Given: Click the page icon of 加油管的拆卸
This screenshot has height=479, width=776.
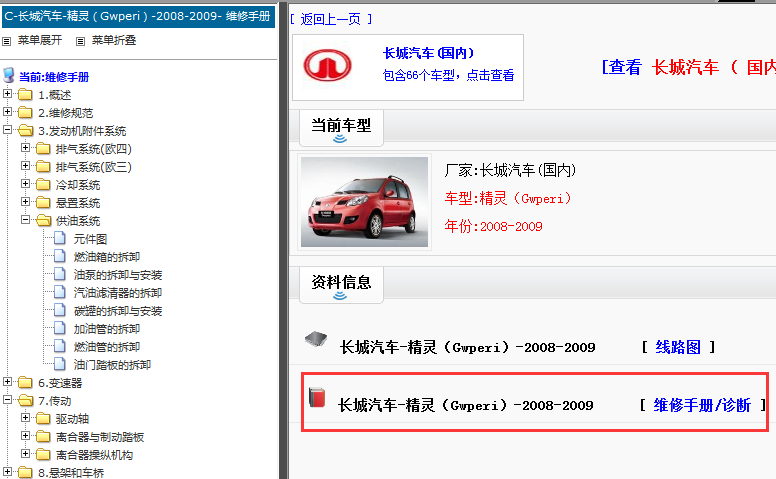Looking at the screenshot, I should tap(60, 328).
